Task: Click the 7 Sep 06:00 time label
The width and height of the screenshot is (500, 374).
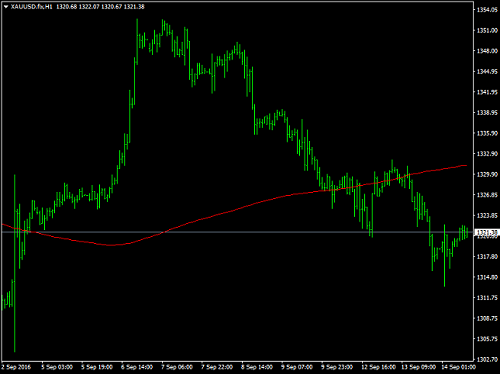Action: [177, 367]
